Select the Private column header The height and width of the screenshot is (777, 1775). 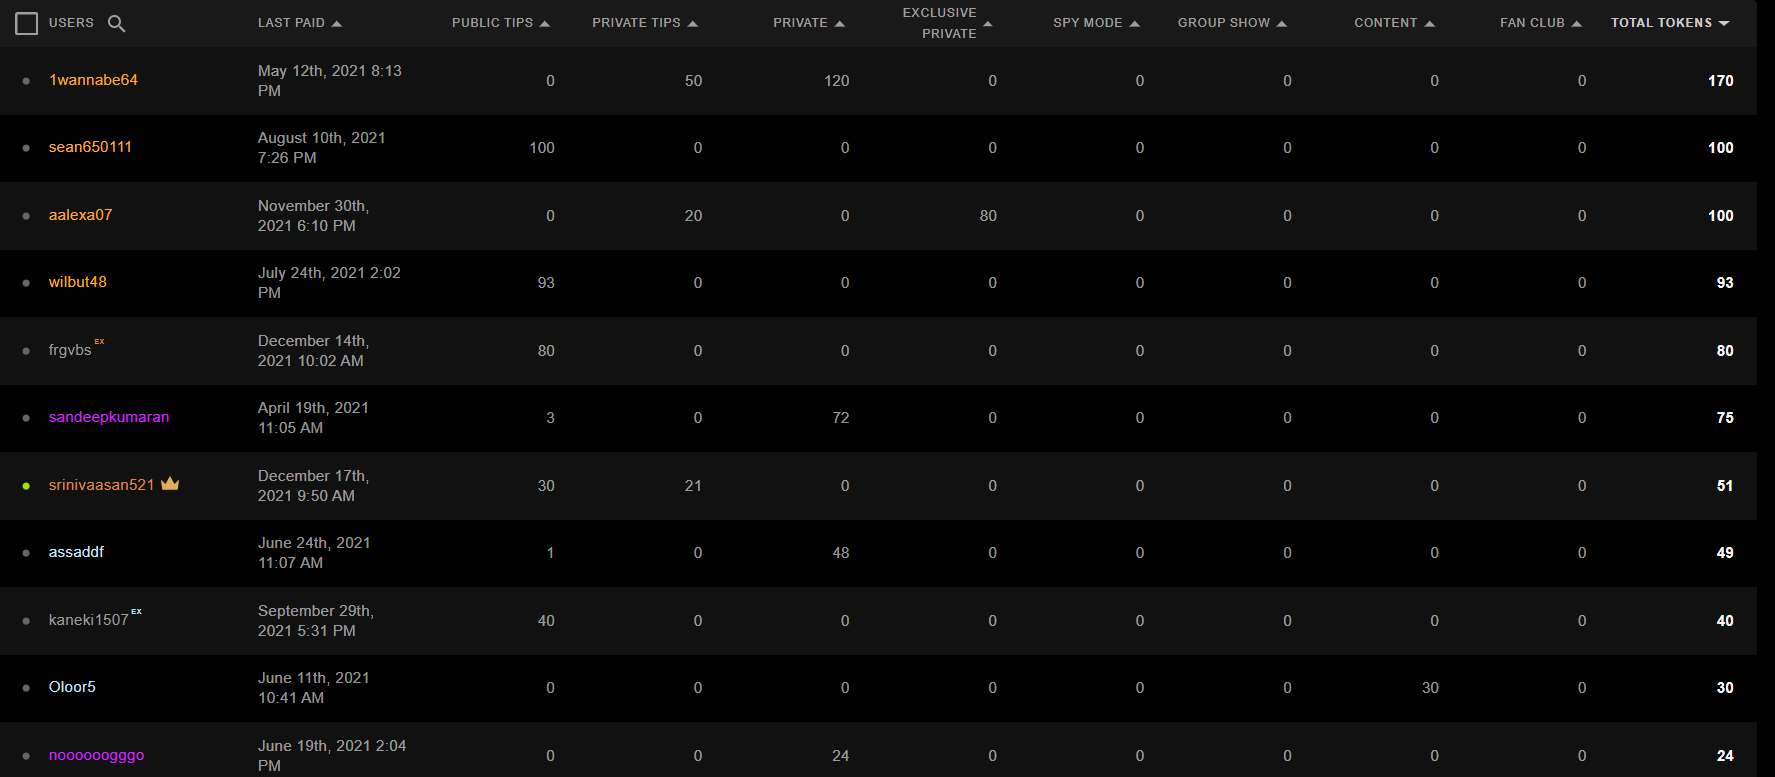point(800,23)
